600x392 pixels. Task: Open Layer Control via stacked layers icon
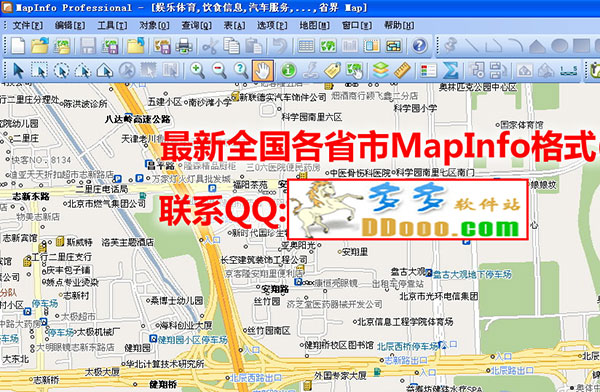[380, 70]
